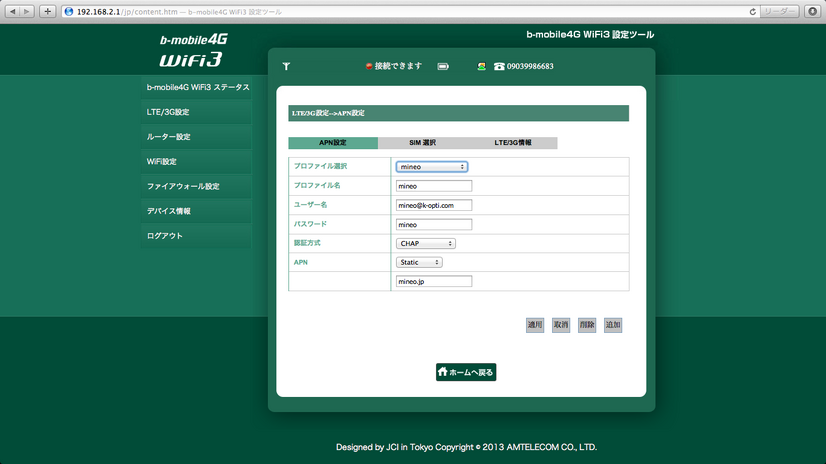Screen dimensions: 826x464
Task: Click the 適用 apply button
Action: 535,325
